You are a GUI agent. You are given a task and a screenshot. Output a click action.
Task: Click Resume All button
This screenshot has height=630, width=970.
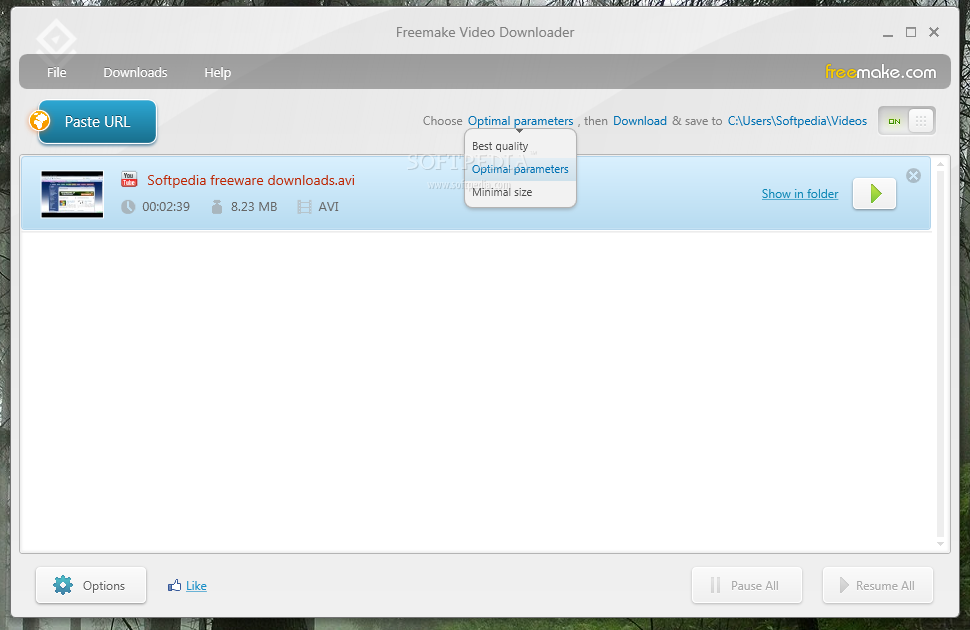(878, 585)
